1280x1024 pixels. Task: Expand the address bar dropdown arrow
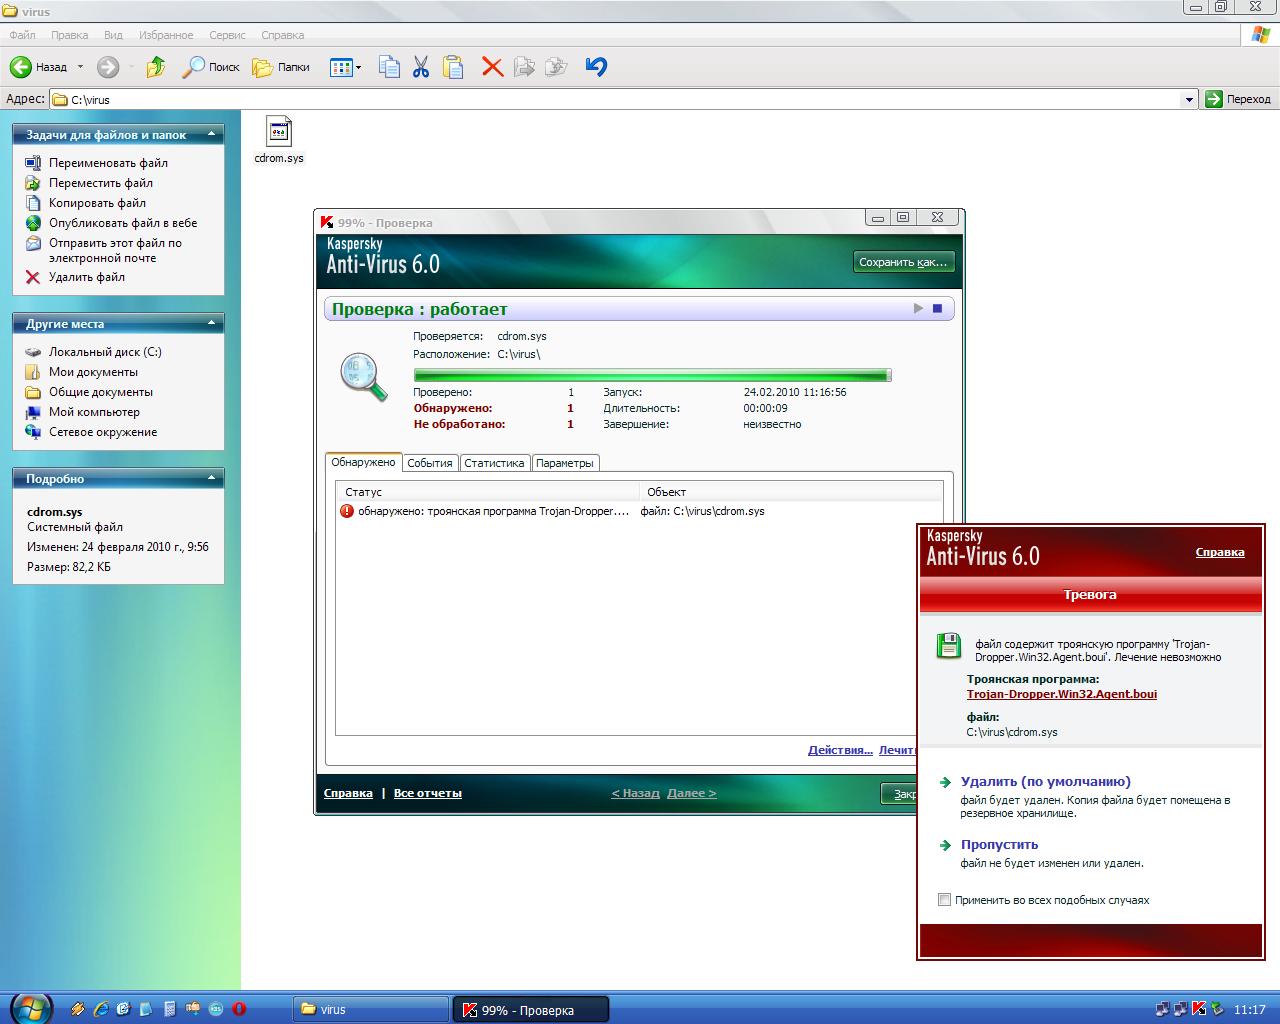click(x=1189, y=99)
